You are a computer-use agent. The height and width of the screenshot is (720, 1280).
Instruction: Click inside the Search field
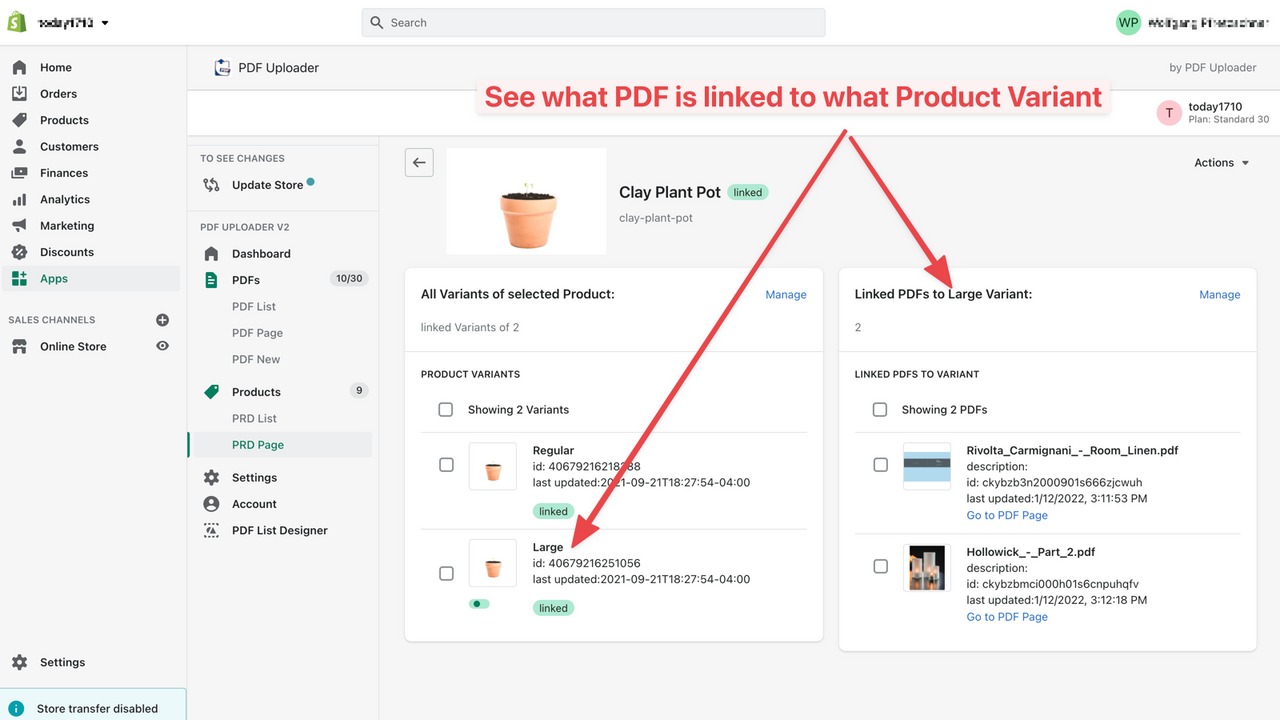click(593, 22)
